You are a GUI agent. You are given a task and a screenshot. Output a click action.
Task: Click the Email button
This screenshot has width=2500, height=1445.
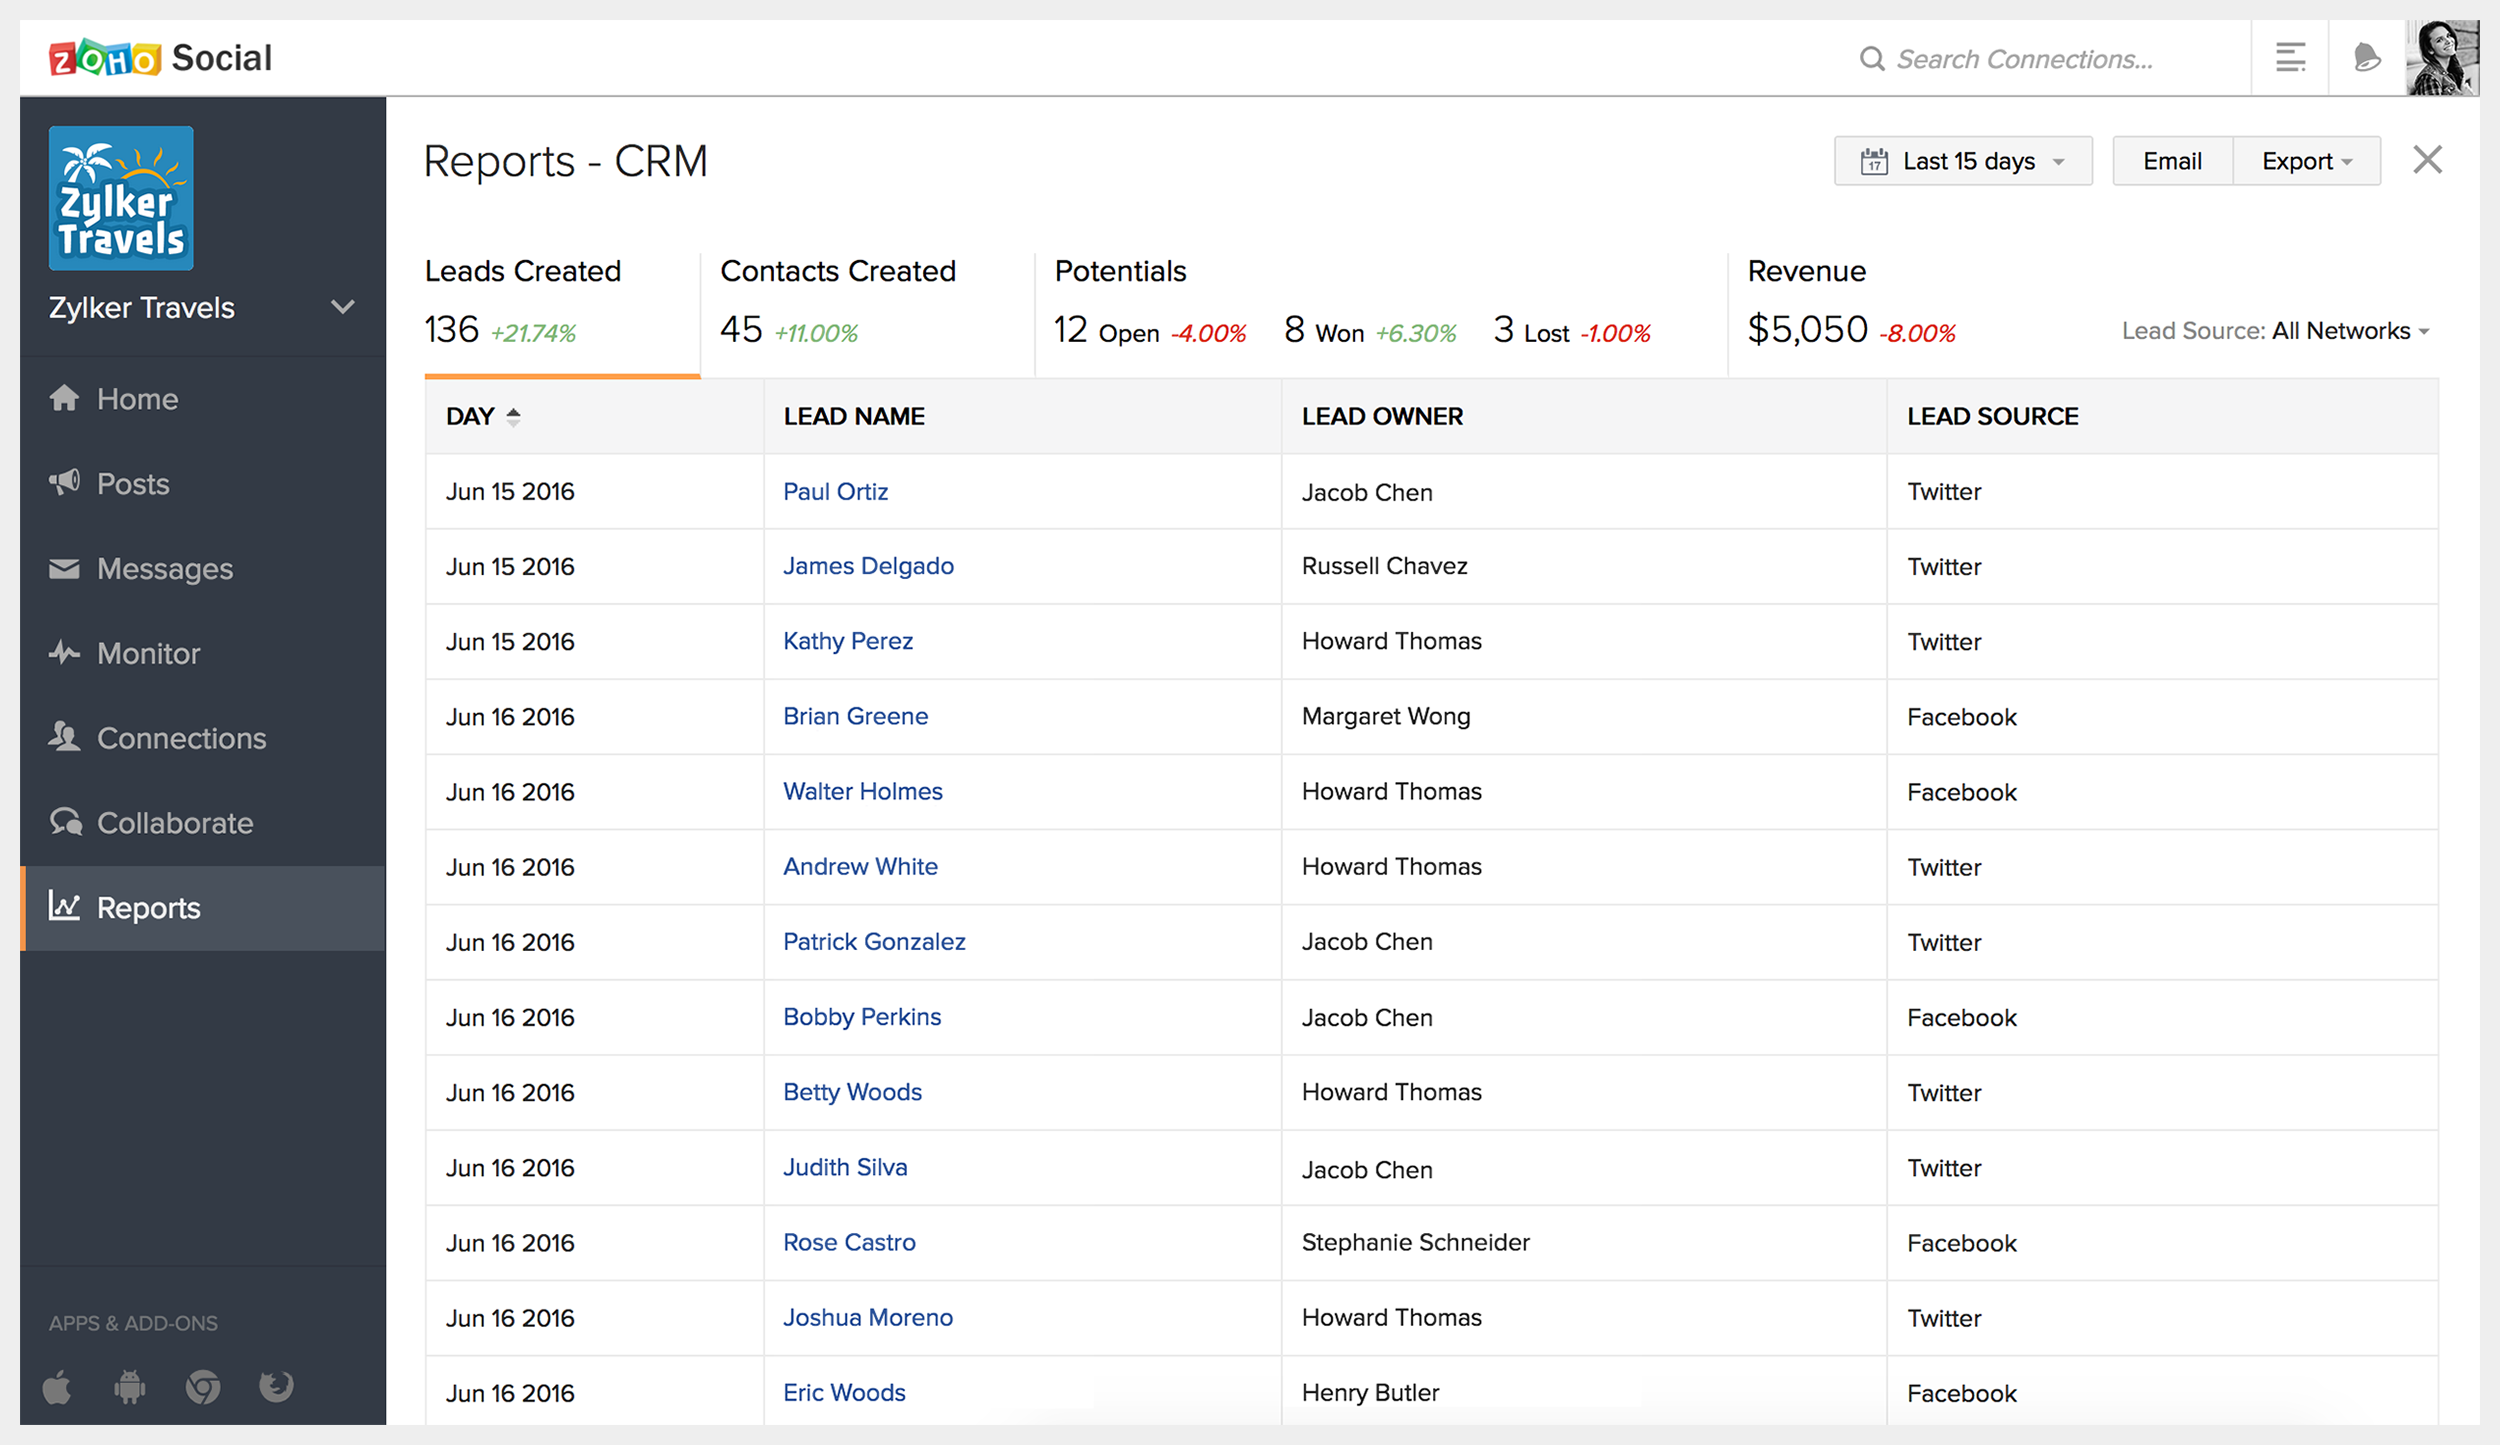point(2172,161)
